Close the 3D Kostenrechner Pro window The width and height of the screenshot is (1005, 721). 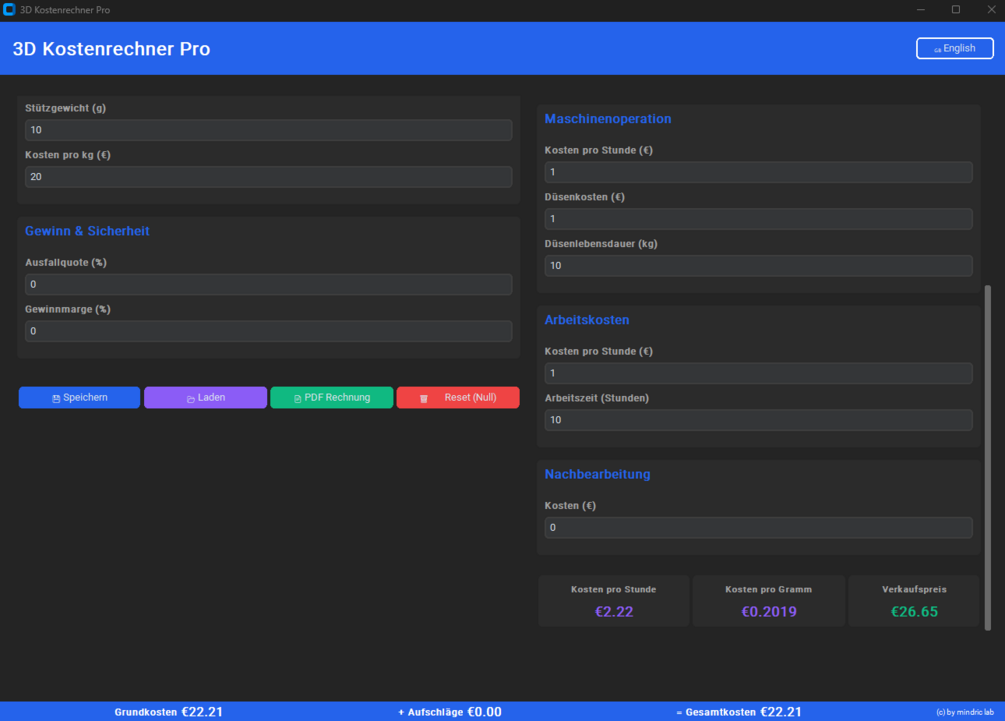(x=991, y=10)
